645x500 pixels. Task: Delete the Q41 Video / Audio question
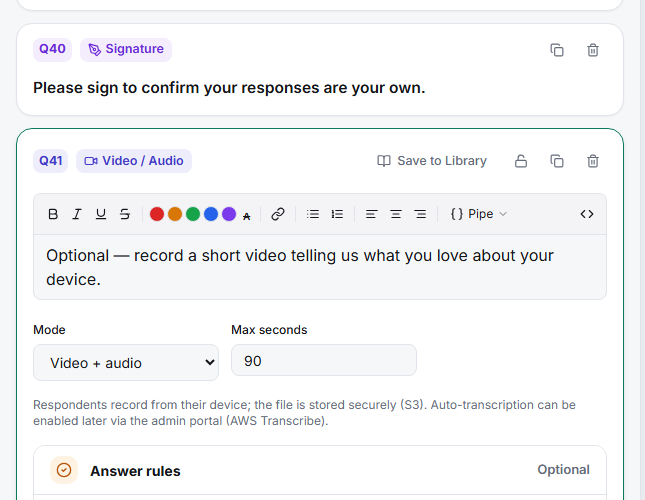coord(593,161)
